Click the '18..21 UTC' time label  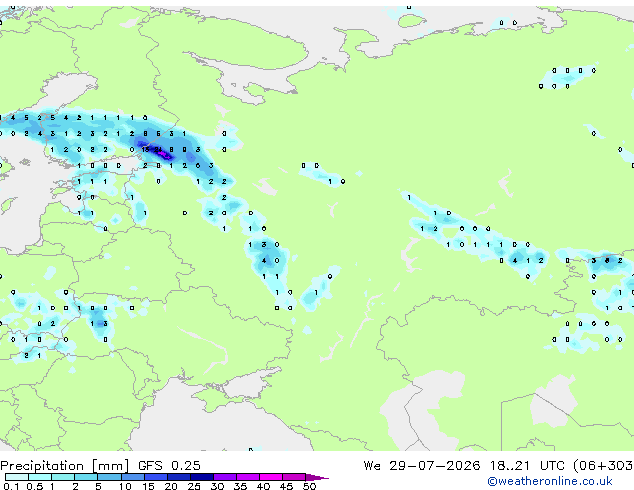click(x=526, y=466)
